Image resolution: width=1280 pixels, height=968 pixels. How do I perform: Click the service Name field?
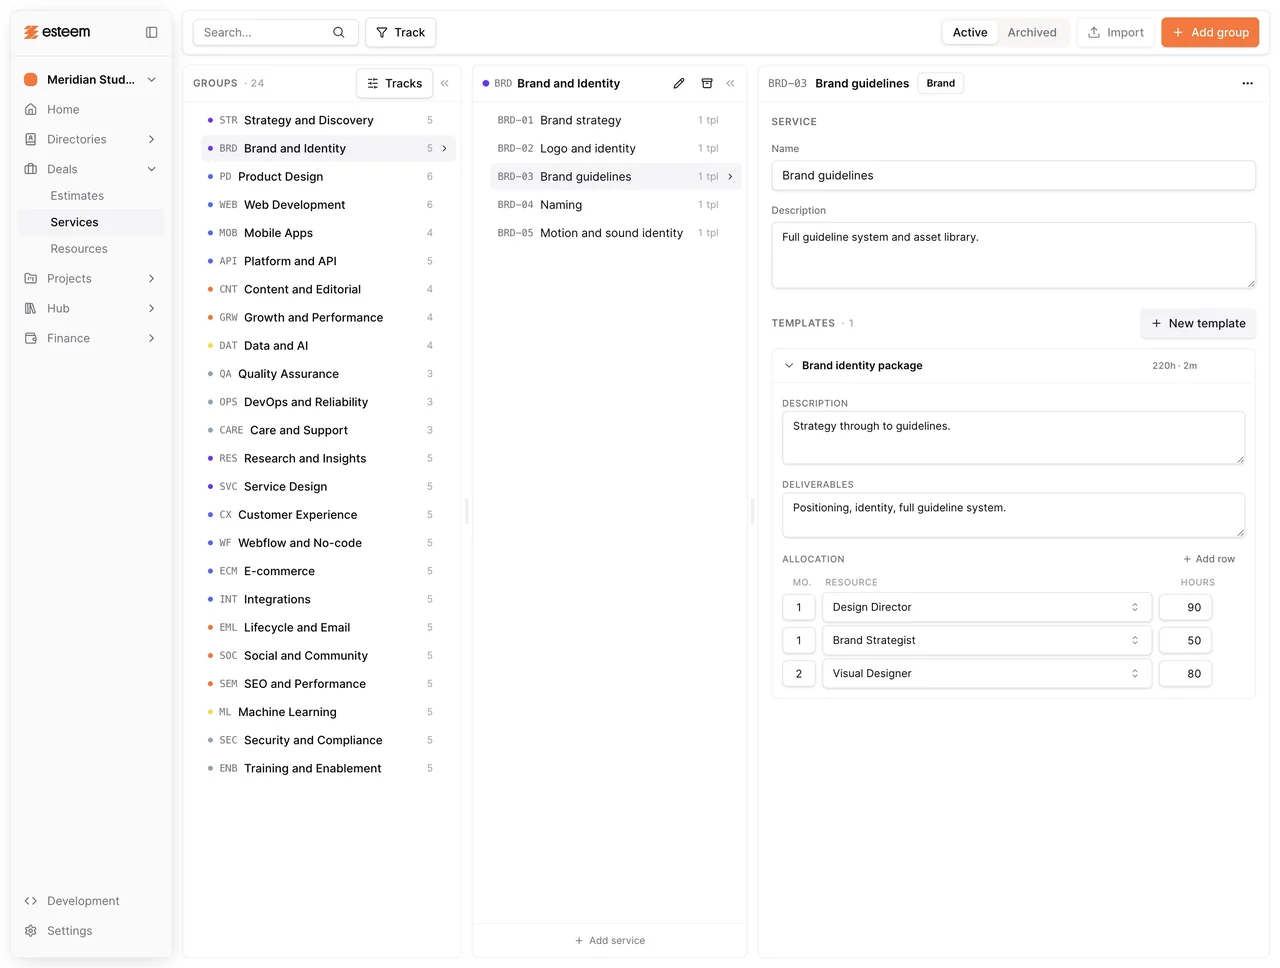pyautogui.click(x=1013, y=175)
